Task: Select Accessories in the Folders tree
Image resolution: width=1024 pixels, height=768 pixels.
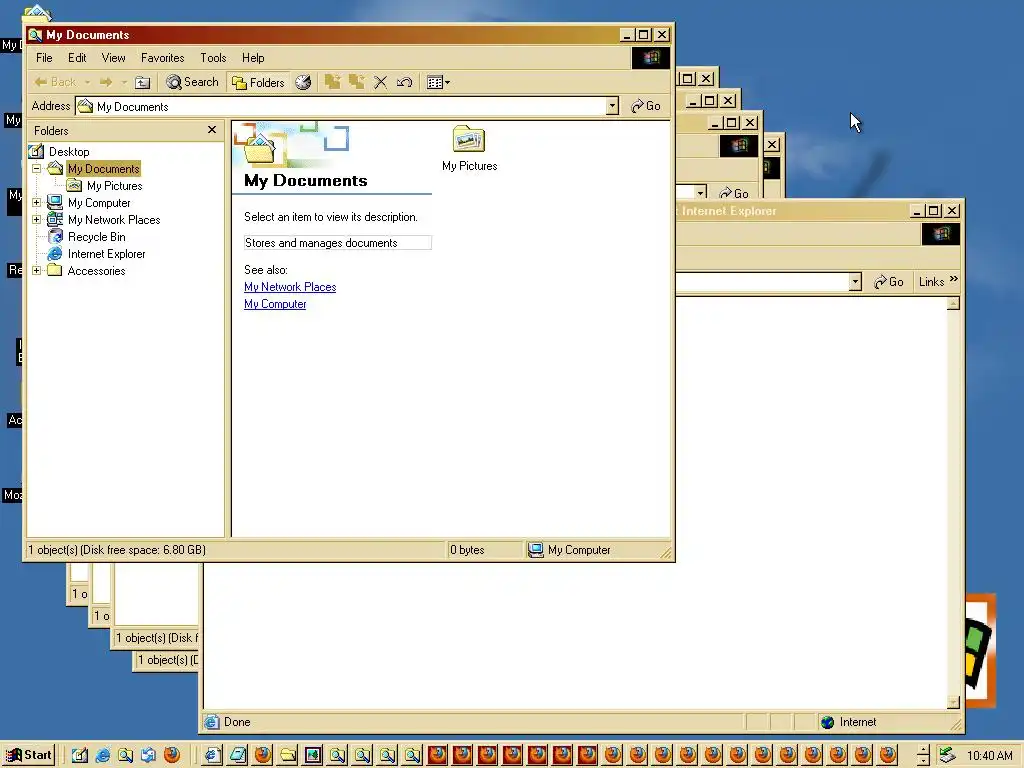Action: pyautogui.click(x=96, y=270)
